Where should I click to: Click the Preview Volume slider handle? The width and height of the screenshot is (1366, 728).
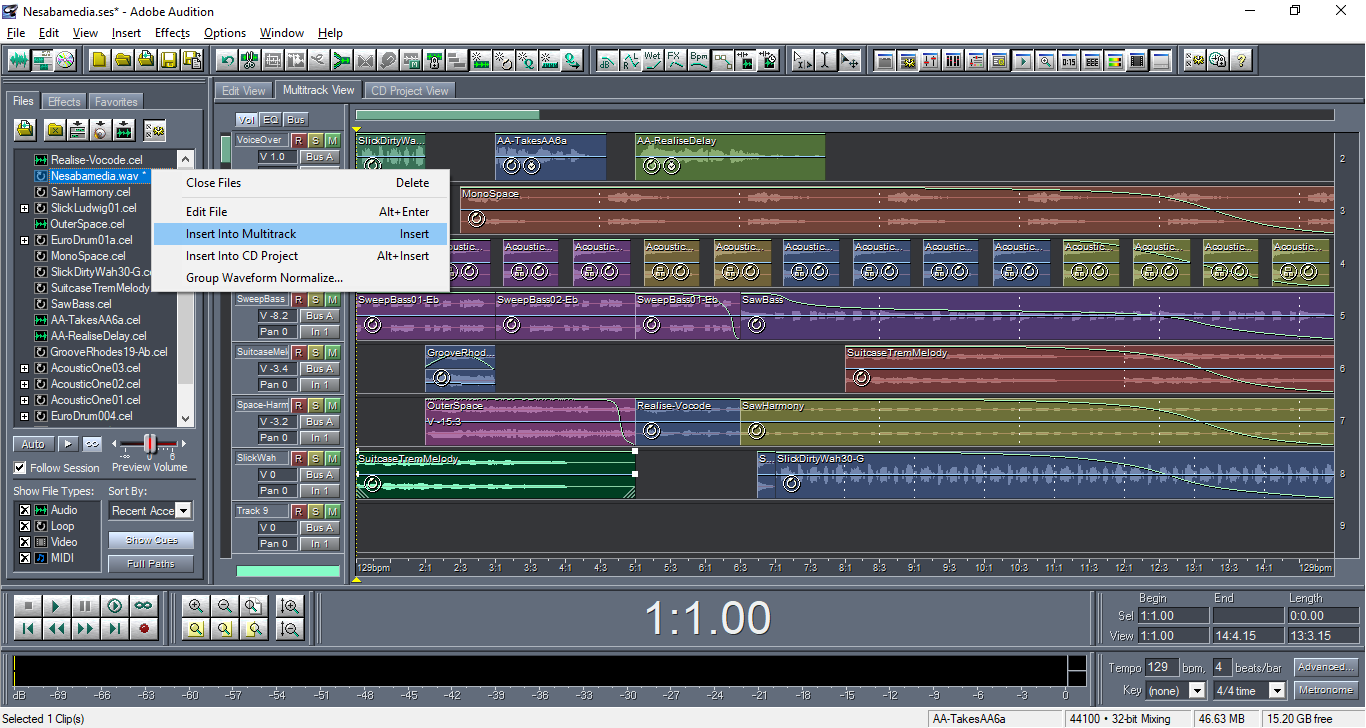[150, 443]
